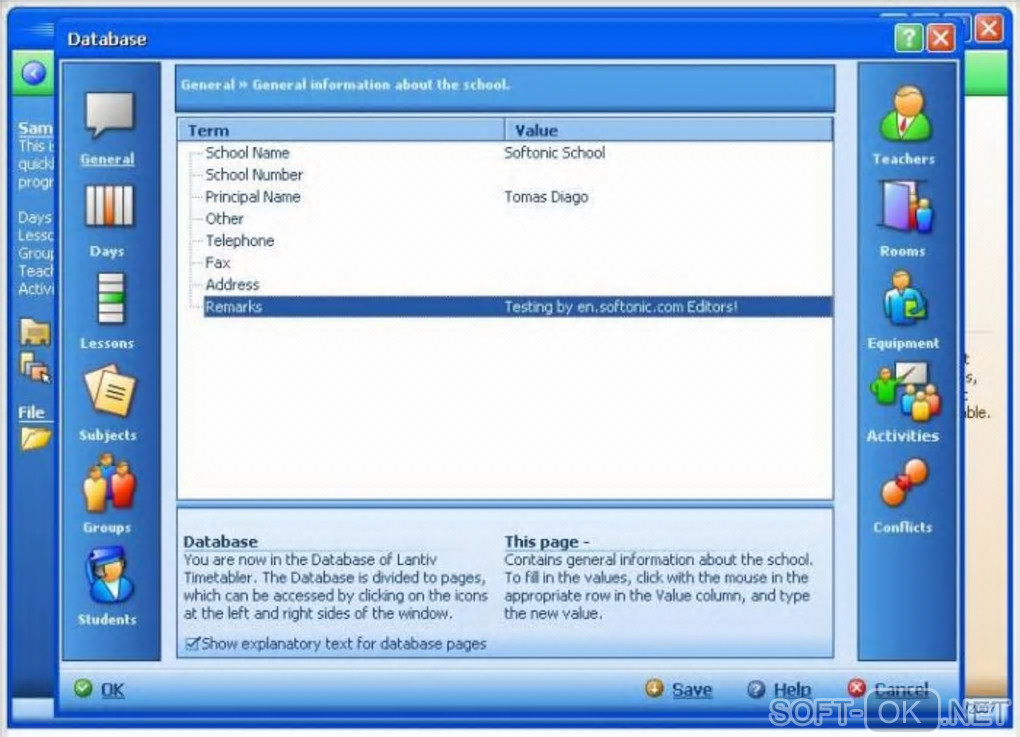This screenshot has width=1020, height=737.
Task: Click the Days label text
Action: [x=107, y=251]
